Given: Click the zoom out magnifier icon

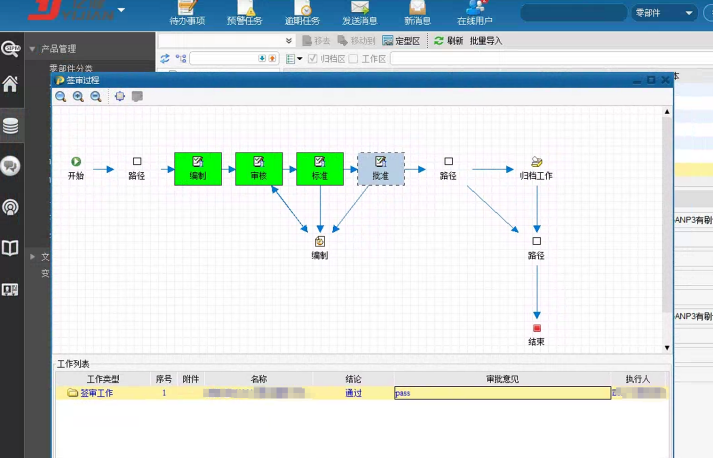Looking at the screenshot, I should click(x=95, y=96).
